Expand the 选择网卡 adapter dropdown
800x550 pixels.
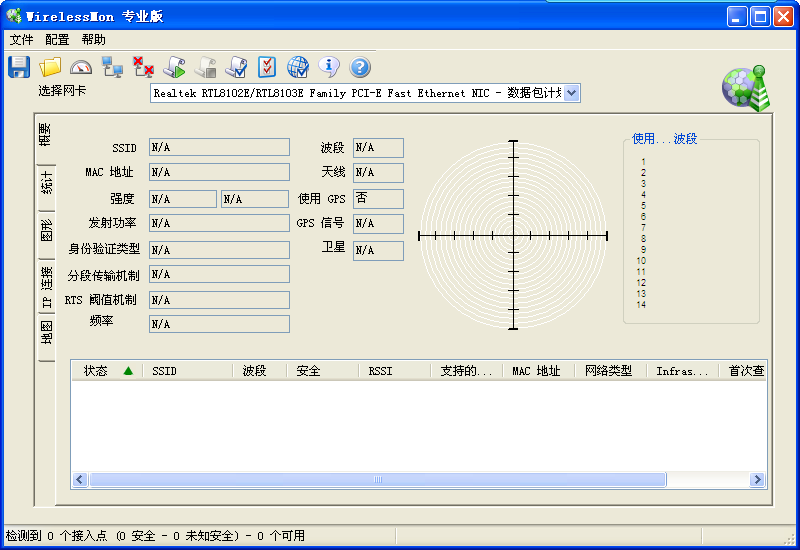tap(572, 93)
